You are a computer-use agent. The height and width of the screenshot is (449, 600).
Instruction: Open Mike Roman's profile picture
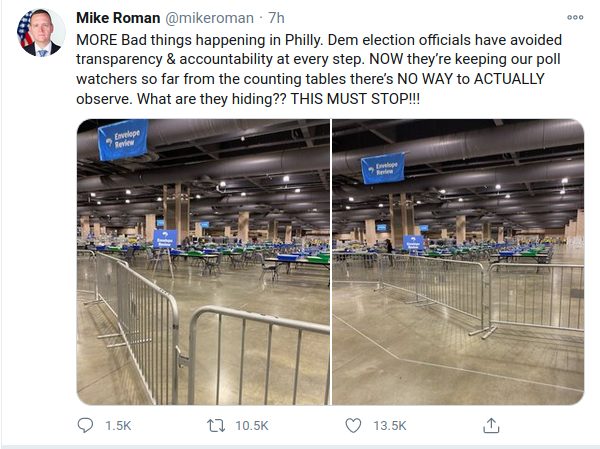pyautogui.click(x=40, y=33)
